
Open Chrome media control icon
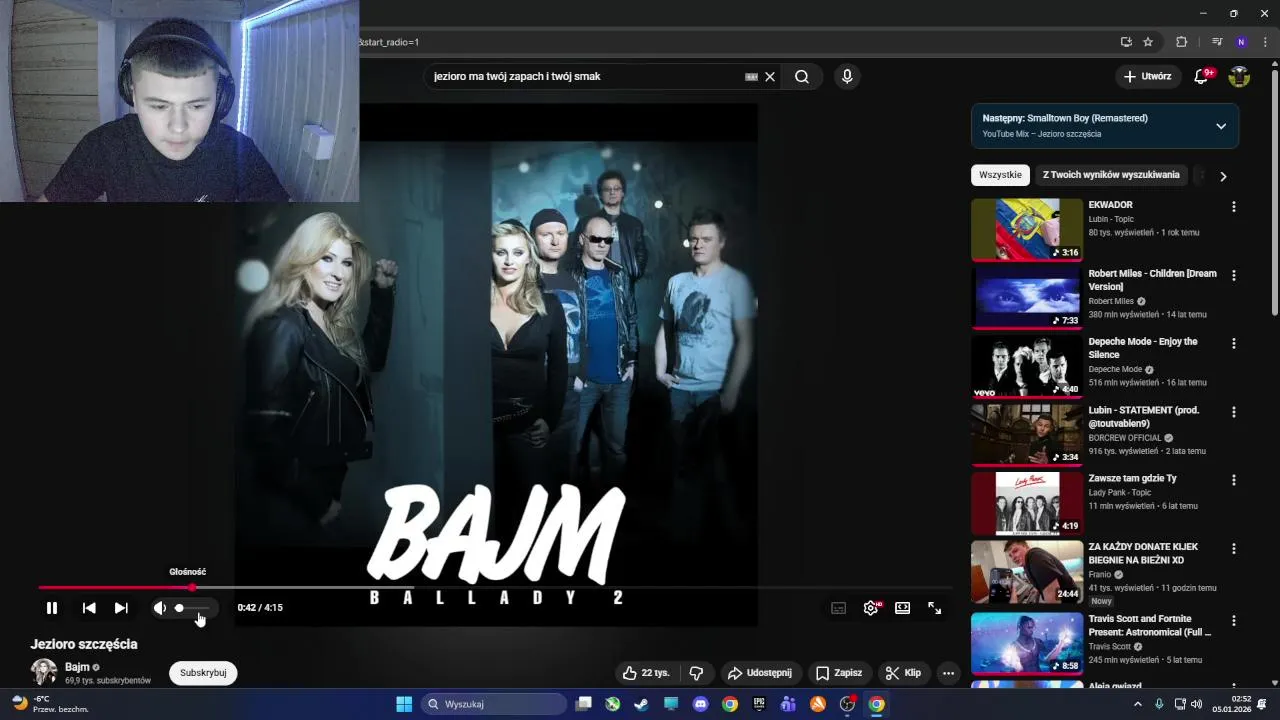pyautogui.click(x=1217, y=42)
